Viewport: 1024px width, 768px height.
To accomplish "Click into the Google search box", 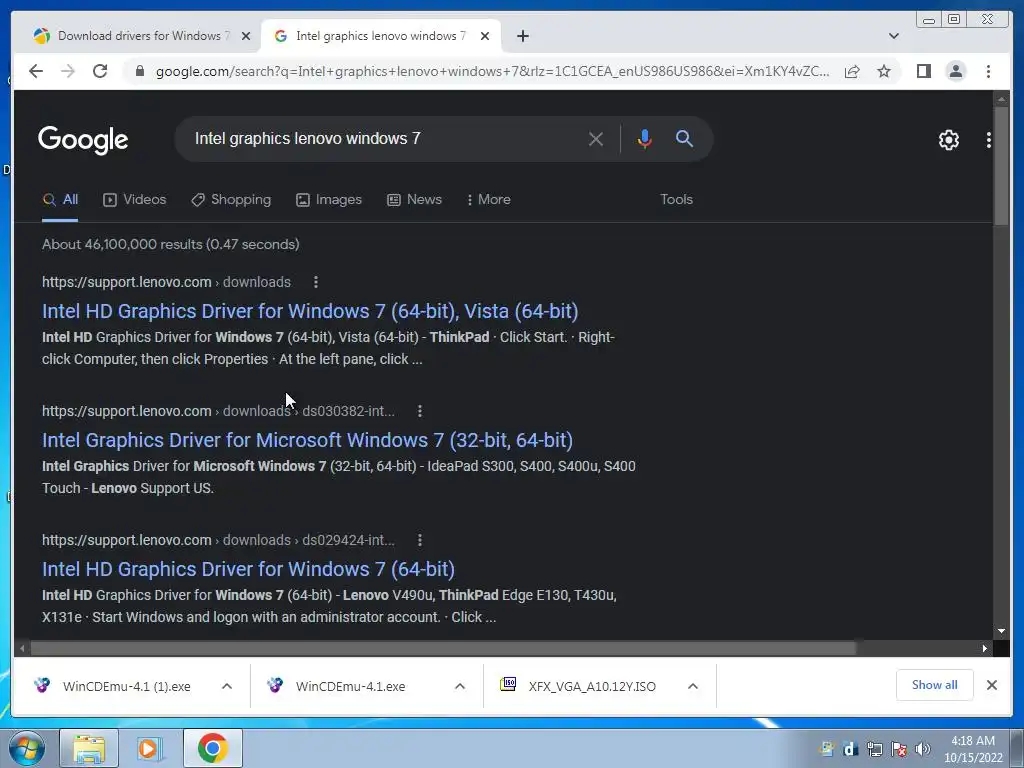I will click(x=385, y=138).
